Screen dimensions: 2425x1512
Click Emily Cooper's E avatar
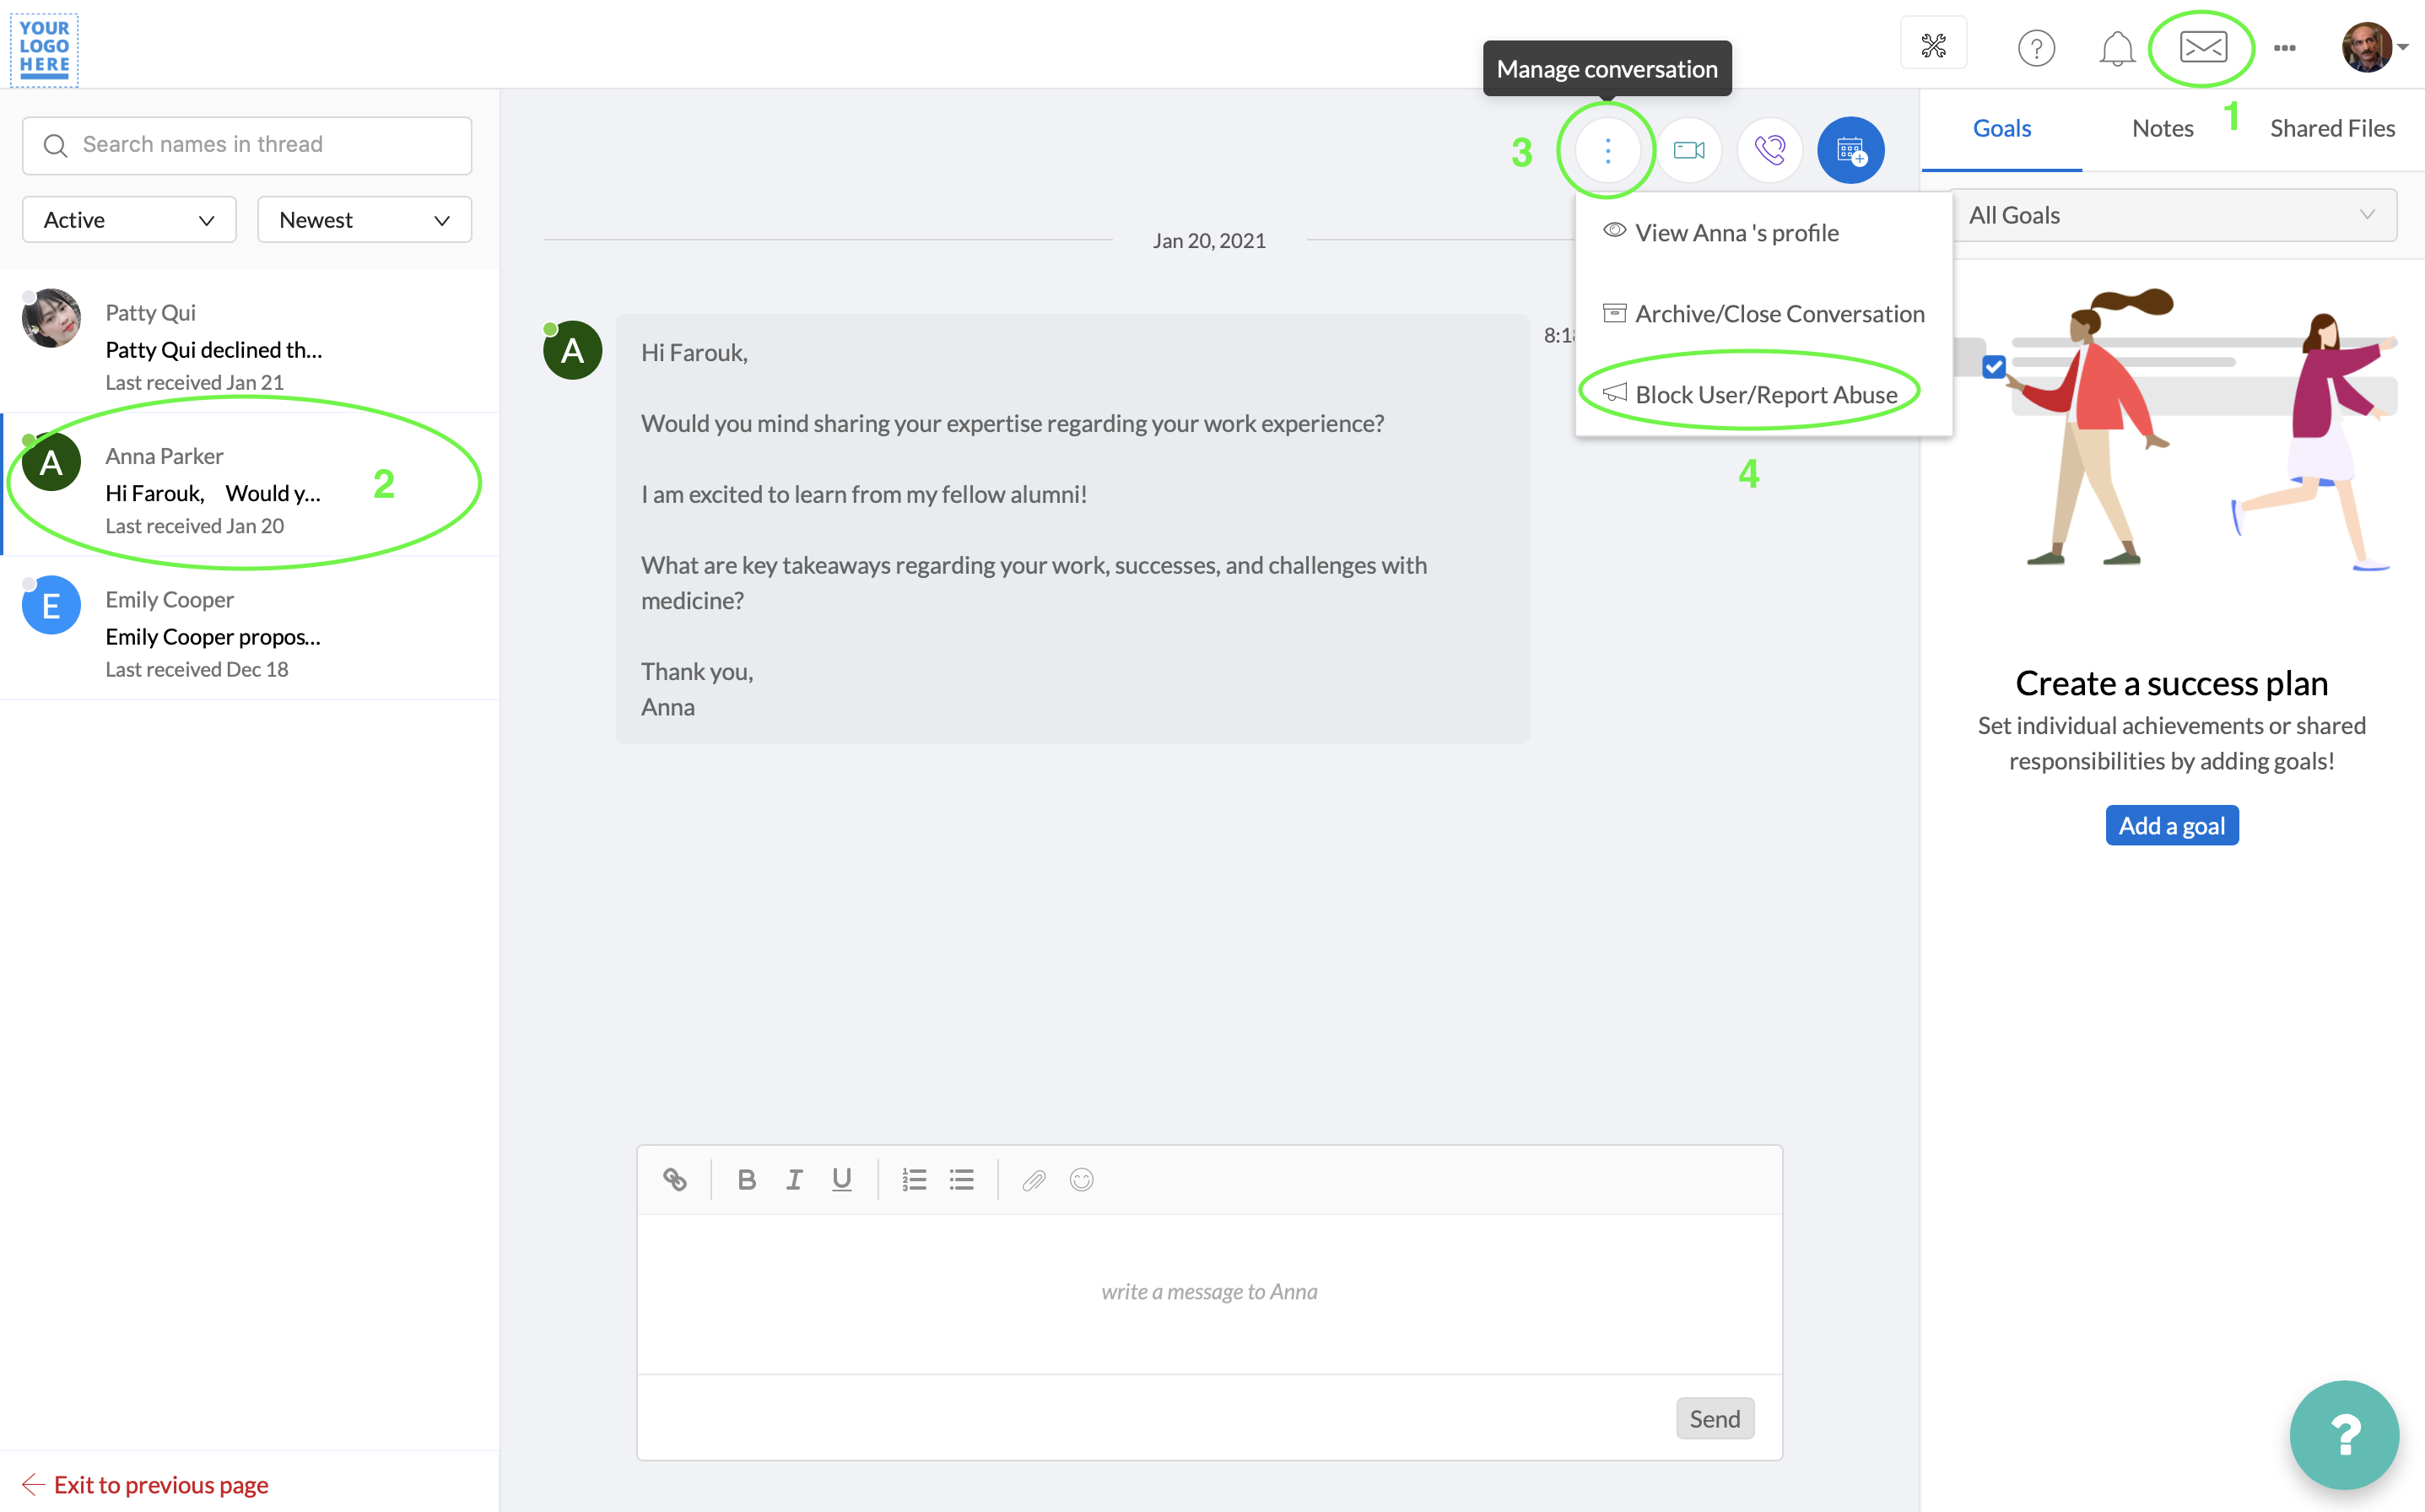(51, 605)
